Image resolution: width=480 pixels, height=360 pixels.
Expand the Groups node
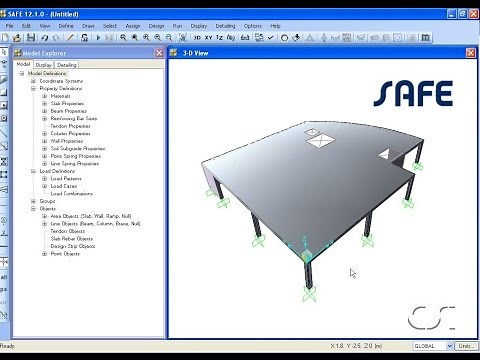coord(33,201)
